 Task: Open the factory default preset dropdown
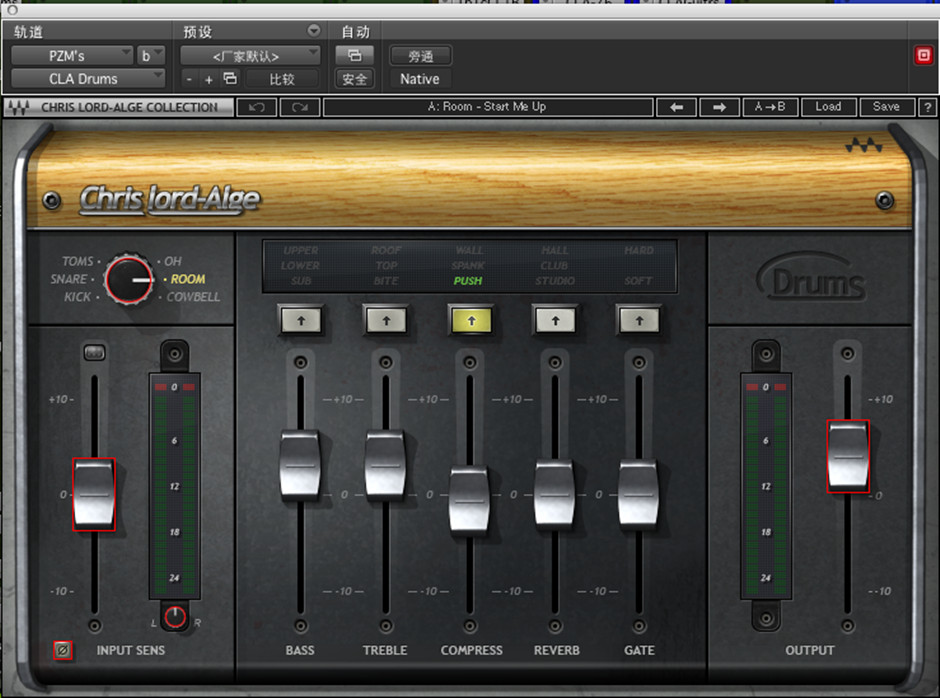pyautogui.click(x=250, y=56)
